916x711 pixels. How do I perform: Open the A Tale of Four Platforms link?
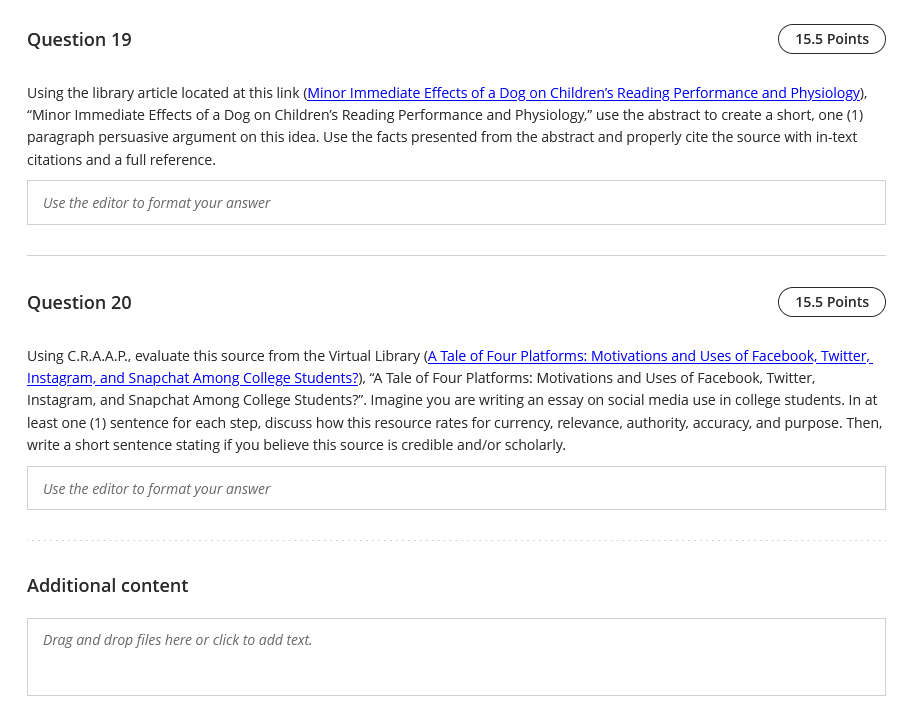pos(649,356)
